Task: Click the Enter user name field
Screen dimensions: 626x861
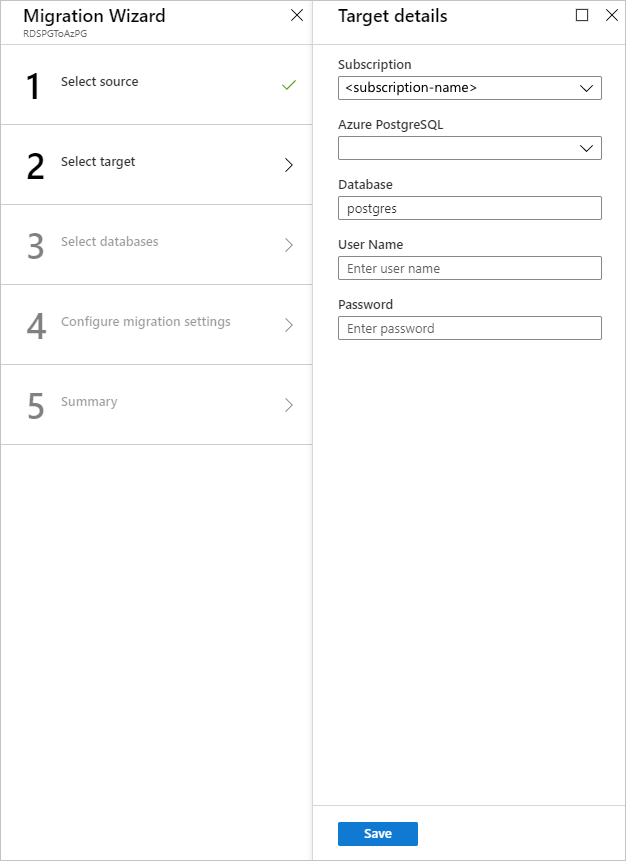Action: (469, 268)
